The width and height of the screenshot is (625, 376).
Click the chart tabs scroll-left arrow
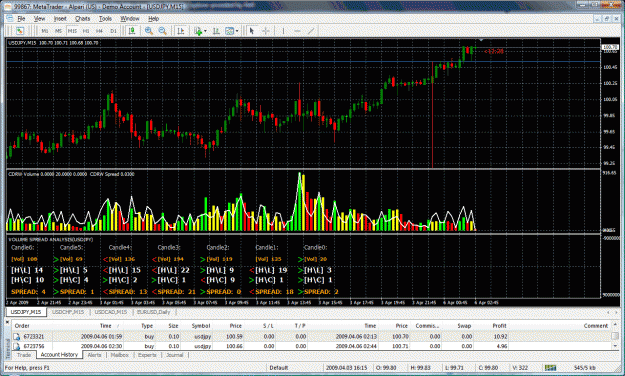(x=608, y=312)
